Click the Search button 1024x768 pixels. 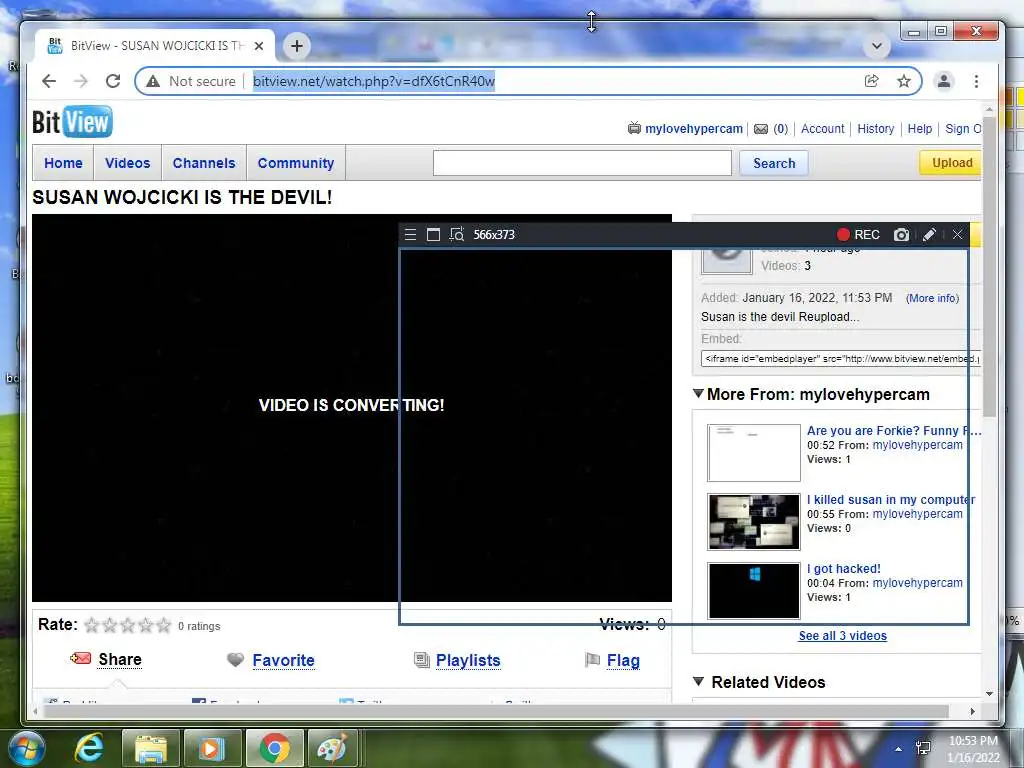(774, 163)
